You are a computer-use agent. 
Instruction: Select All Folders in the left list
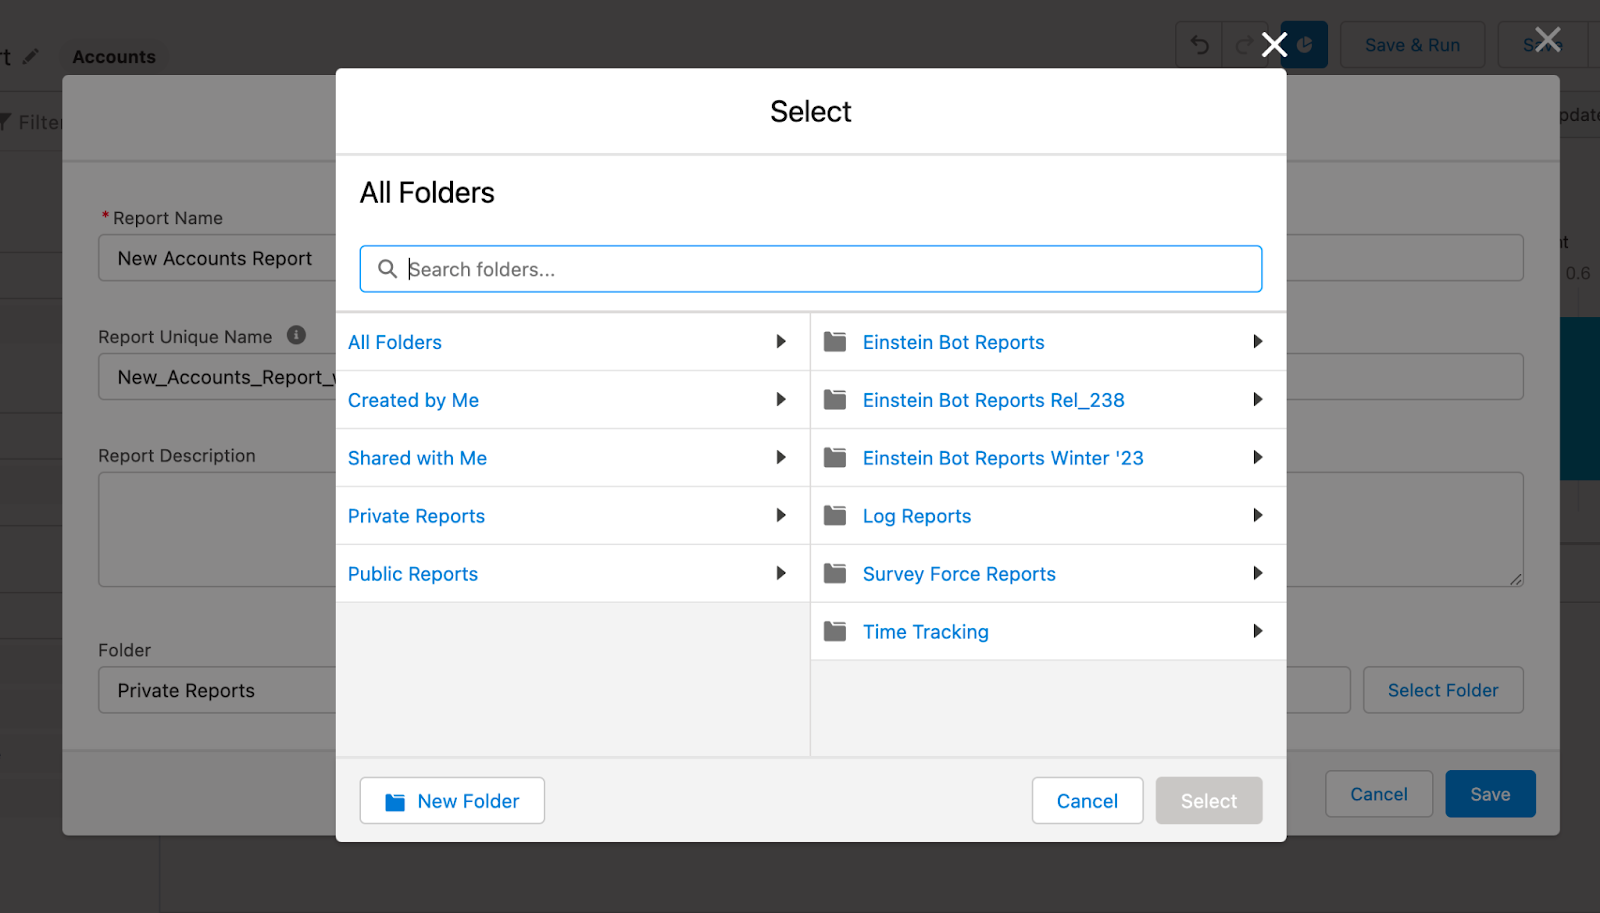click(x=395, y=342)
